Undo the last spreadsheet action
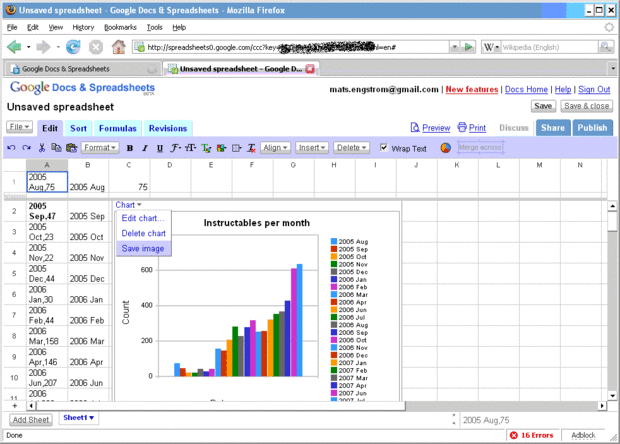The width and height of the screenshot is (620, 444). (x=11, y=148)
